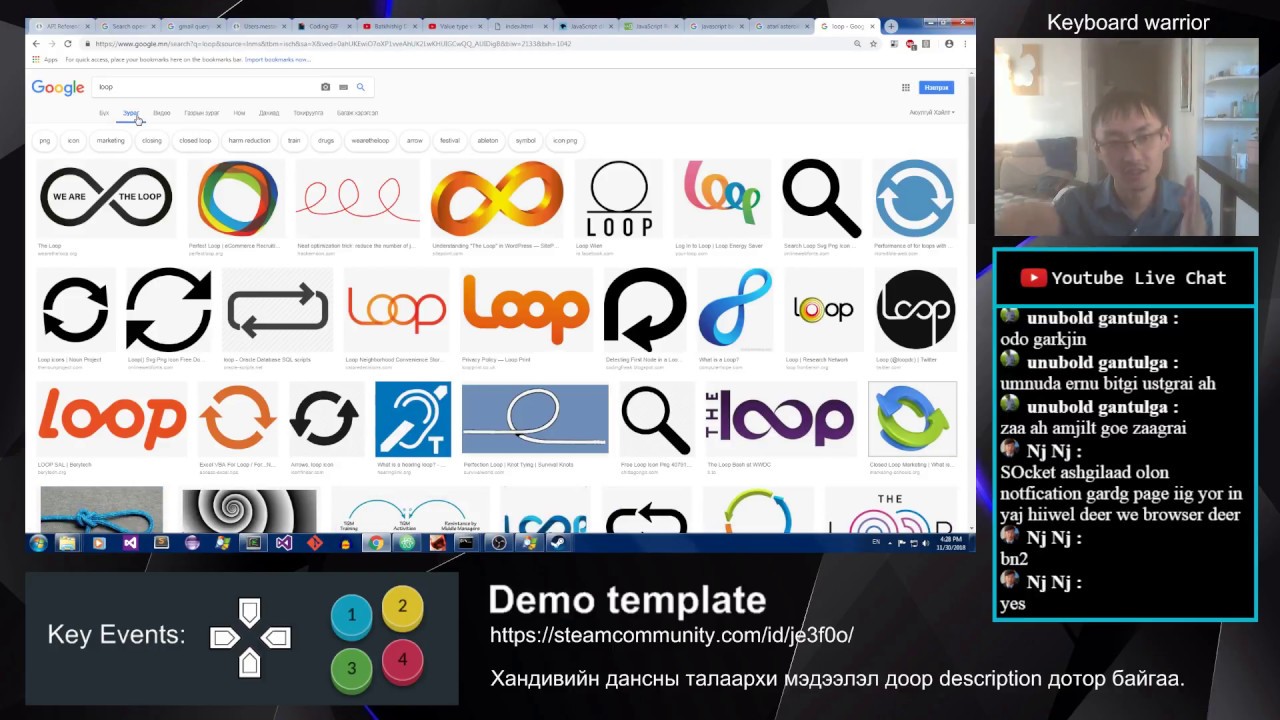Open the Windows Start menu

click(x=38, y=543)
